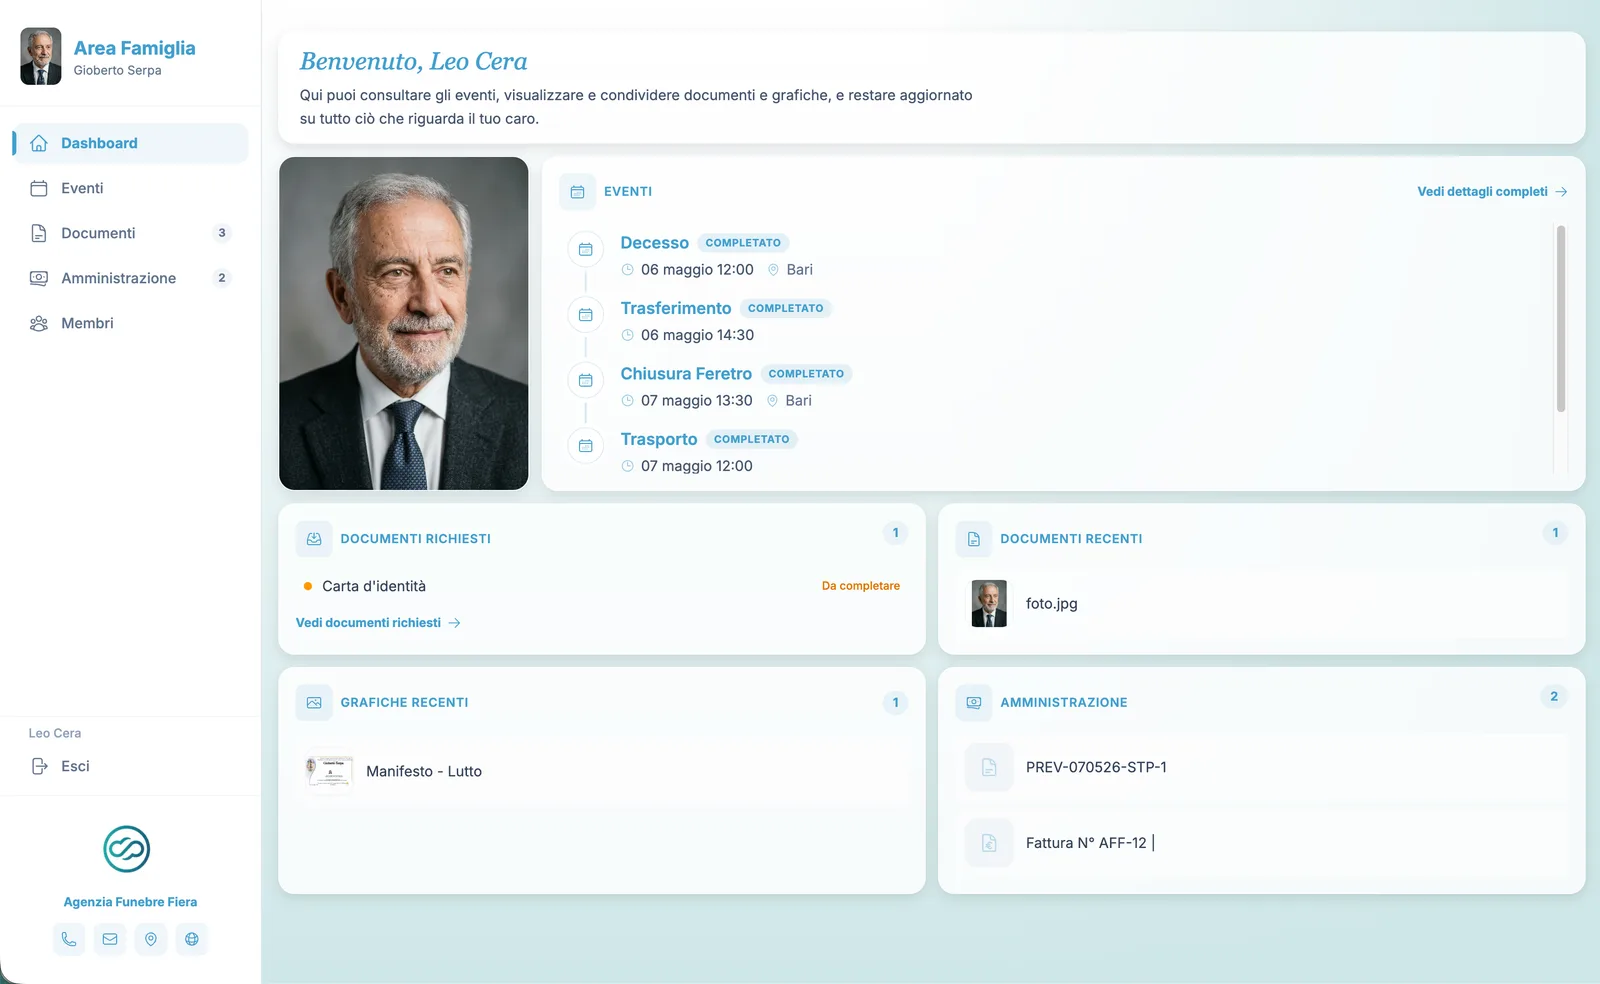Click the Membri people icon

click(39, 323)
